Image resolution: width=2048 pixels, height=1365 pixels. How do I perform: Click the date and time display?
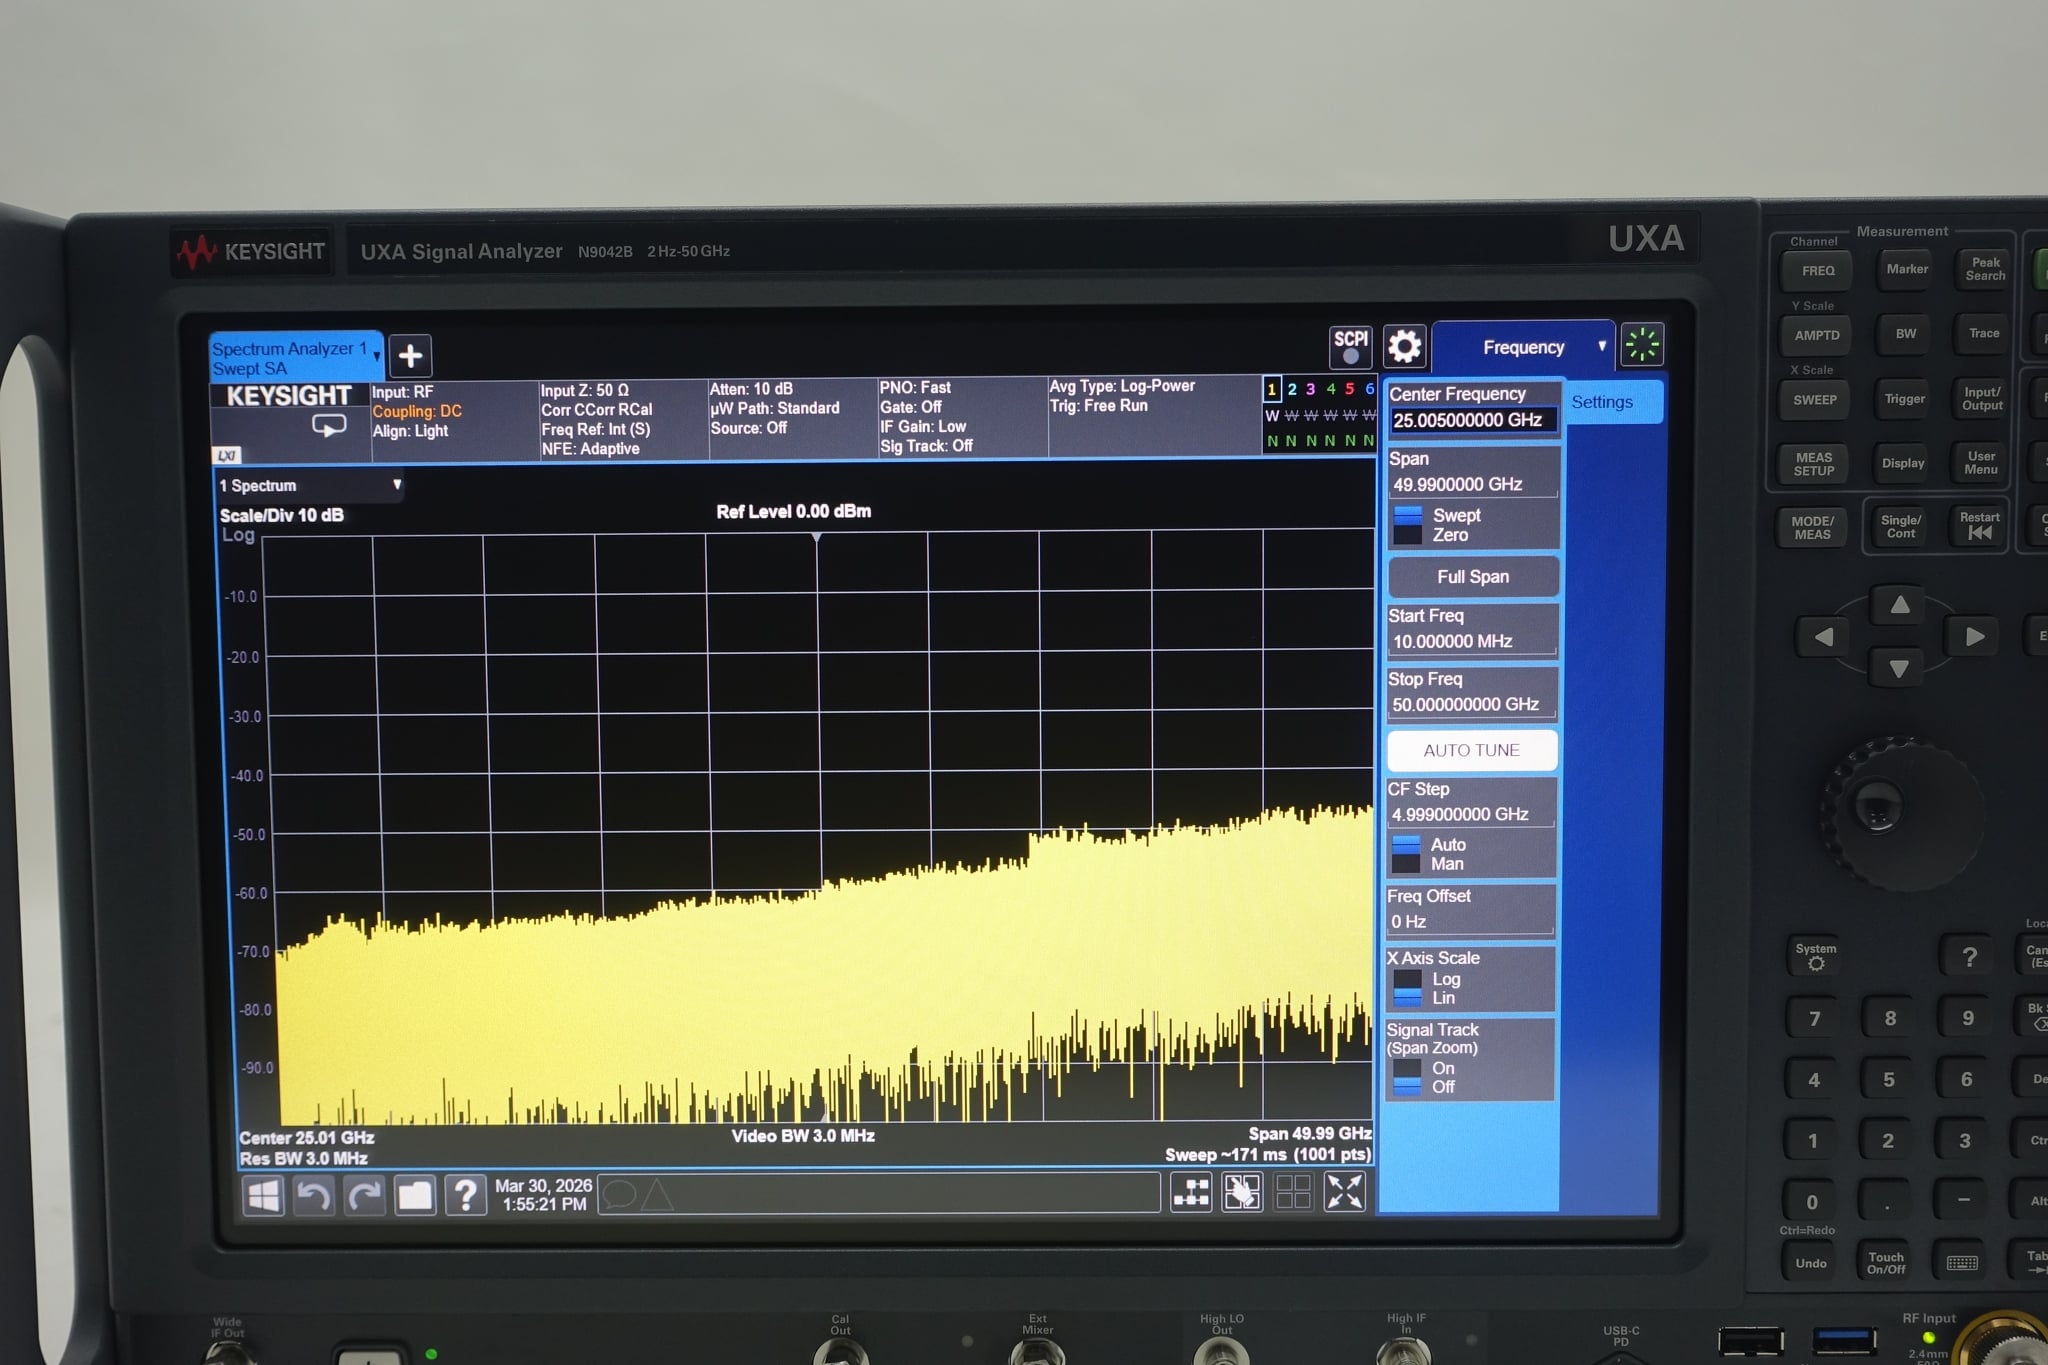(543, 1194)
